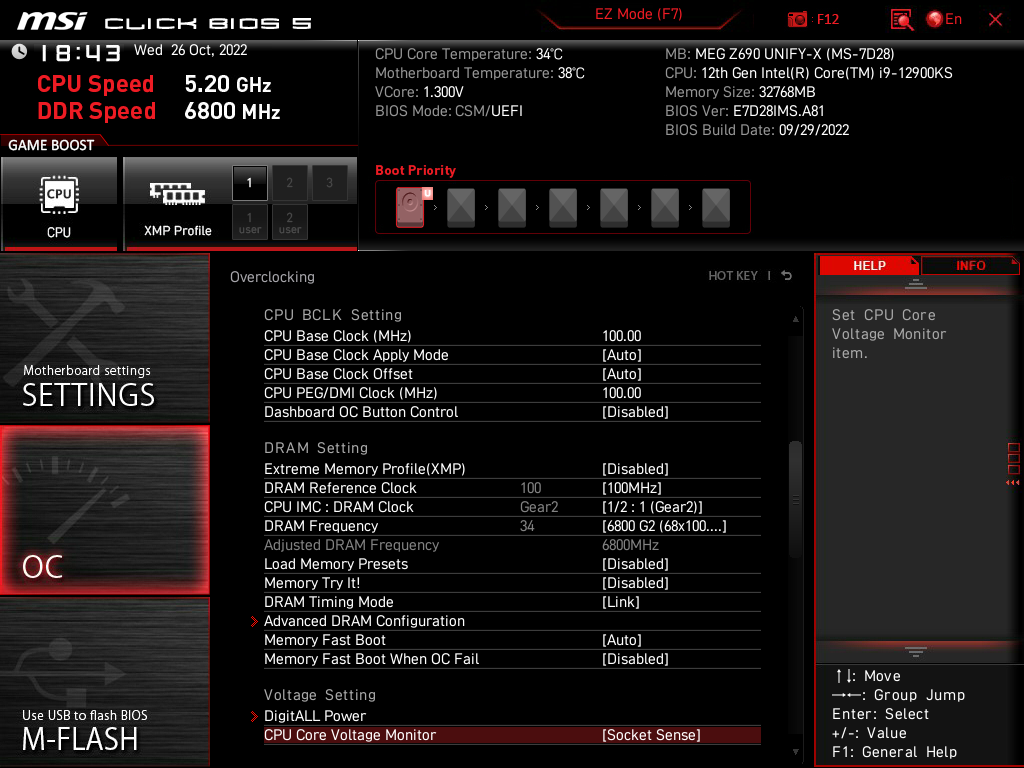
Task: Select XMP profile 1
Action: click(x=249, y=183)
